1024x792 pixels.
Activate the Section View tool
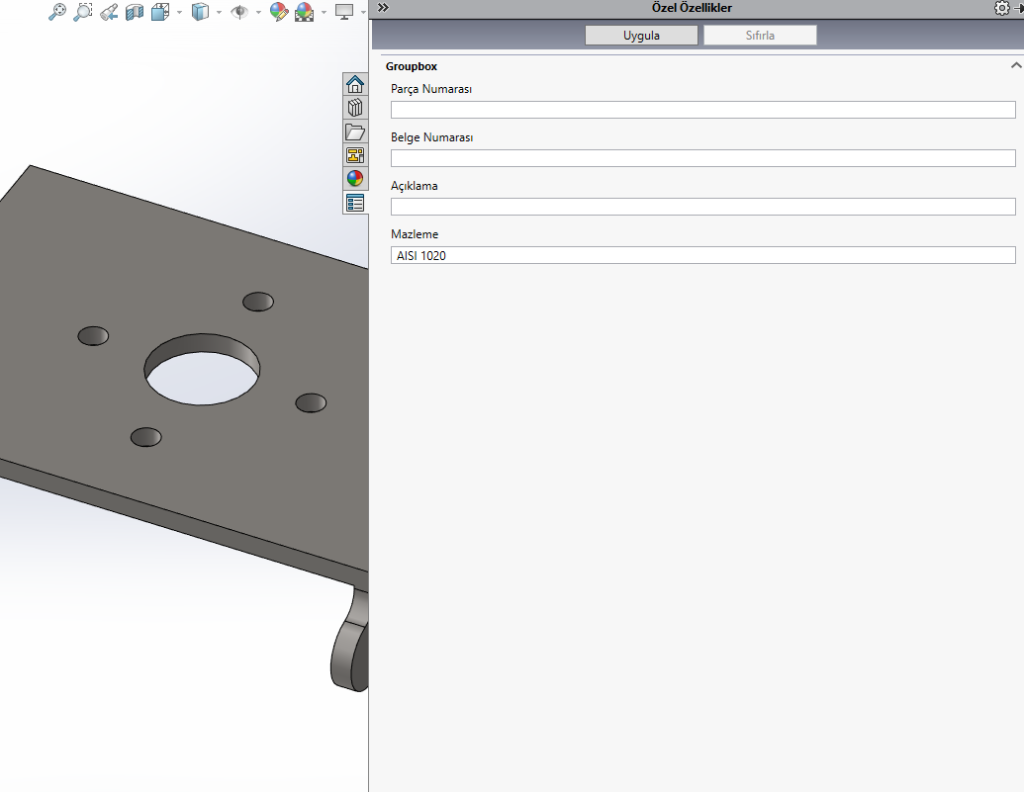tap(135, 12)
